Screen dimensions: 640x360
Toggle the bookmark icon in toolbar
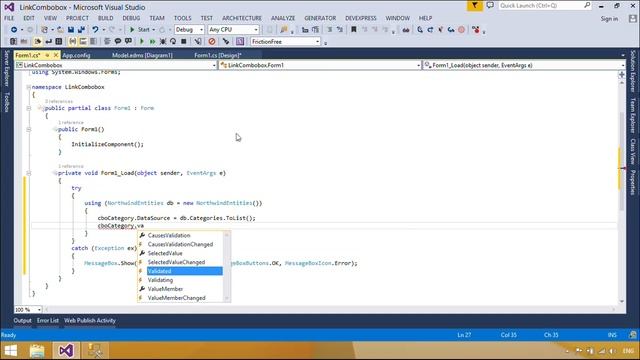point(354,30)
